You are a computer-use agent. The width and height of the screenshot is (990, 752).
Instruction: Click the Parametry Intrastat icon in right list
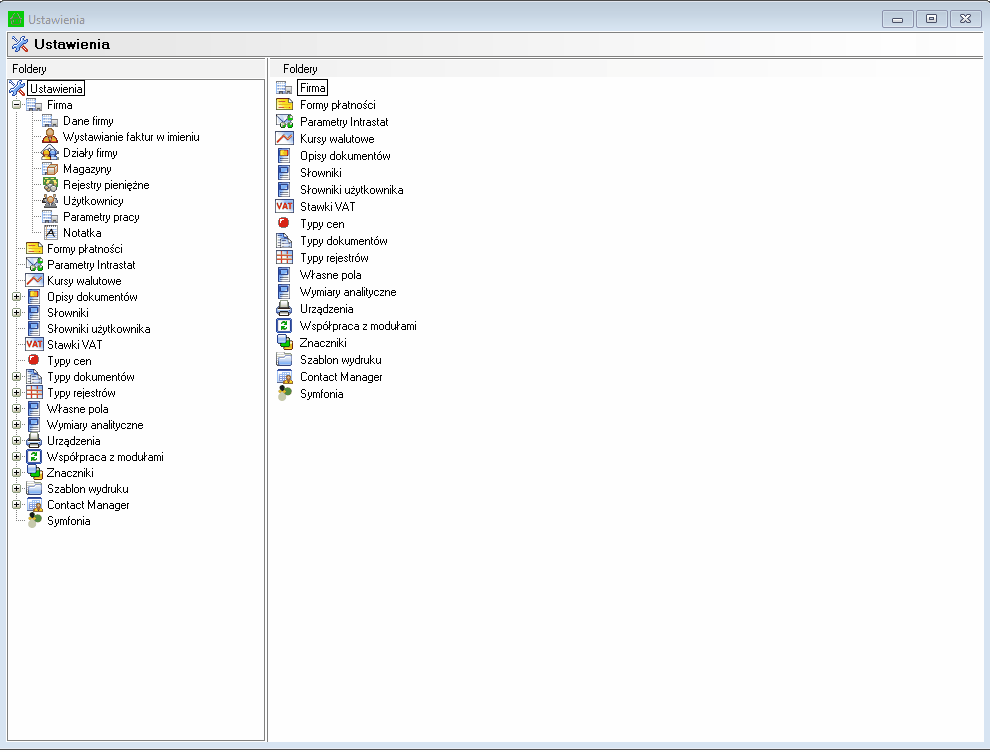click(284, 122)
